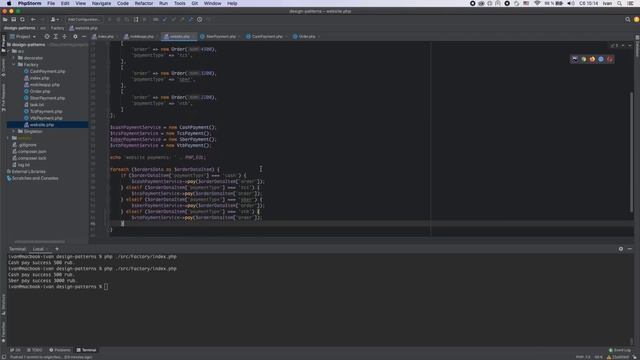Open the Navigate menu
The height and width of the screenshot is (360, 640).
coord(101,3)
